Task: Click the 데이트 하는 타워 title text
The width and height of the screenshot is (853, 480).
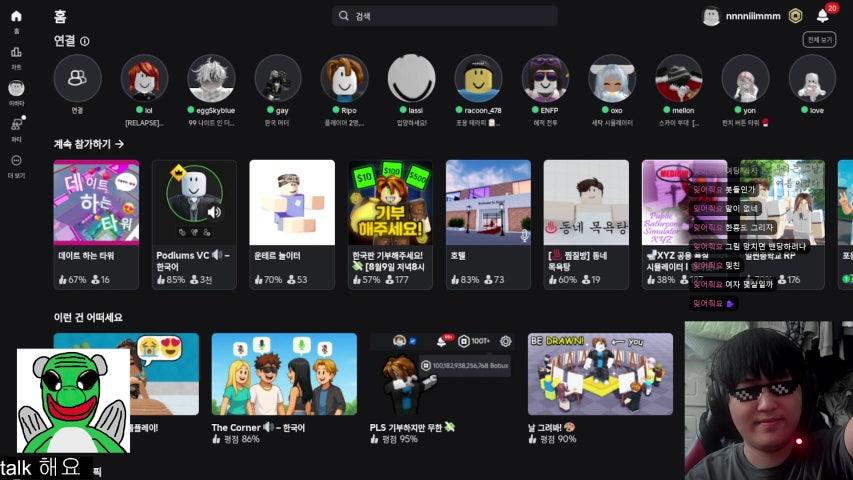Action: pyautogui.click(x=86, y=255)
